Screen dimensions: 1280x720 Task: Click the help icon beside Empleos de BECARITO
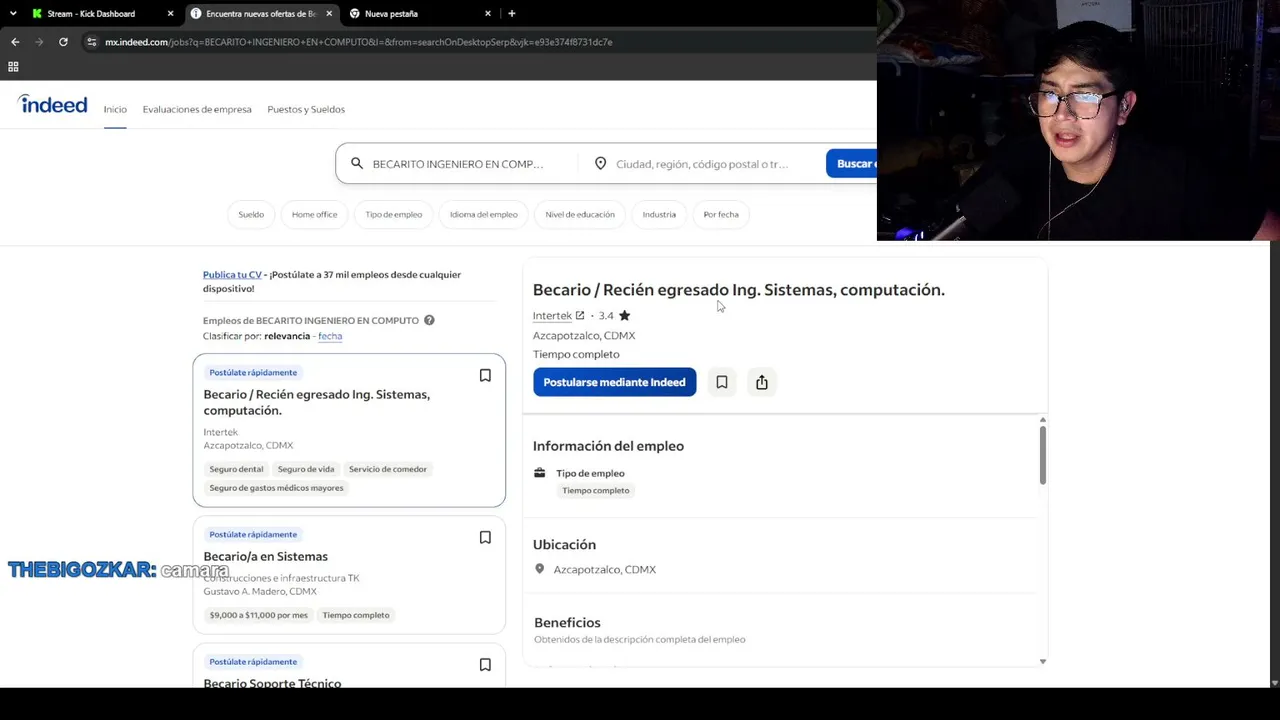[x=429, y=320]
